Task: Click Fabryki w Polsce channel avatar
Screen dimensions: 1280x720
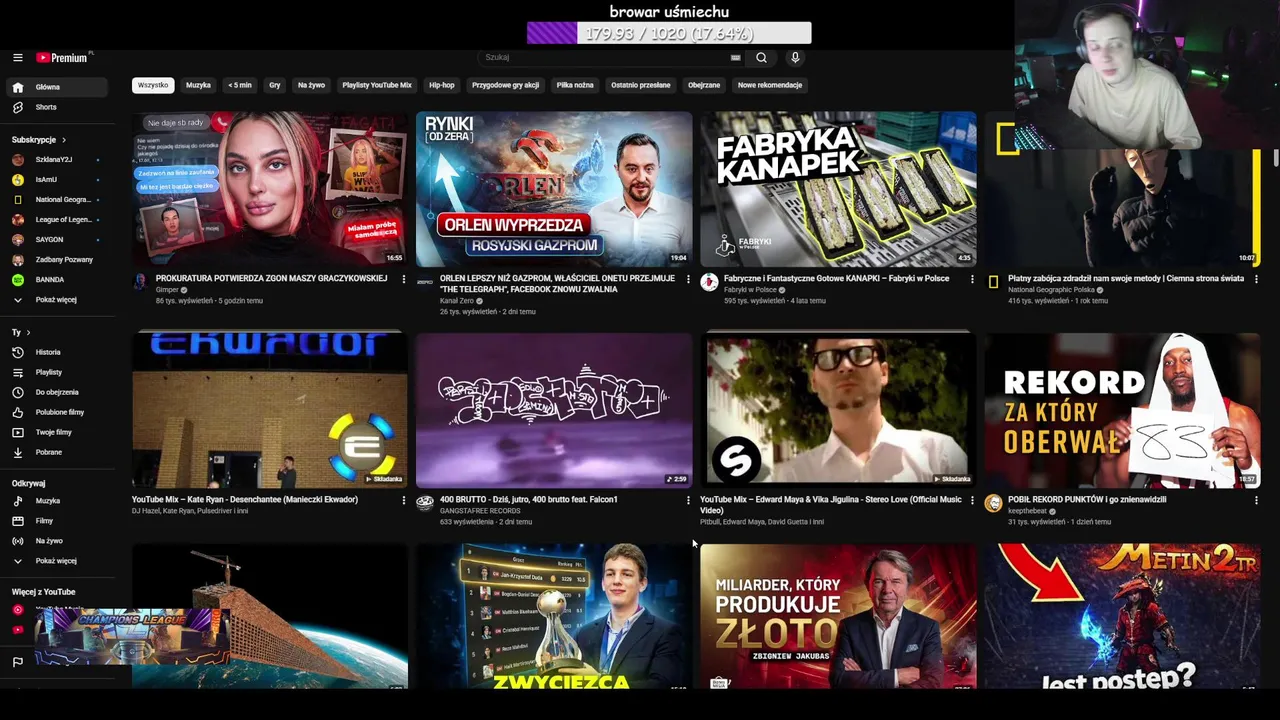Action: pos(709,282)
